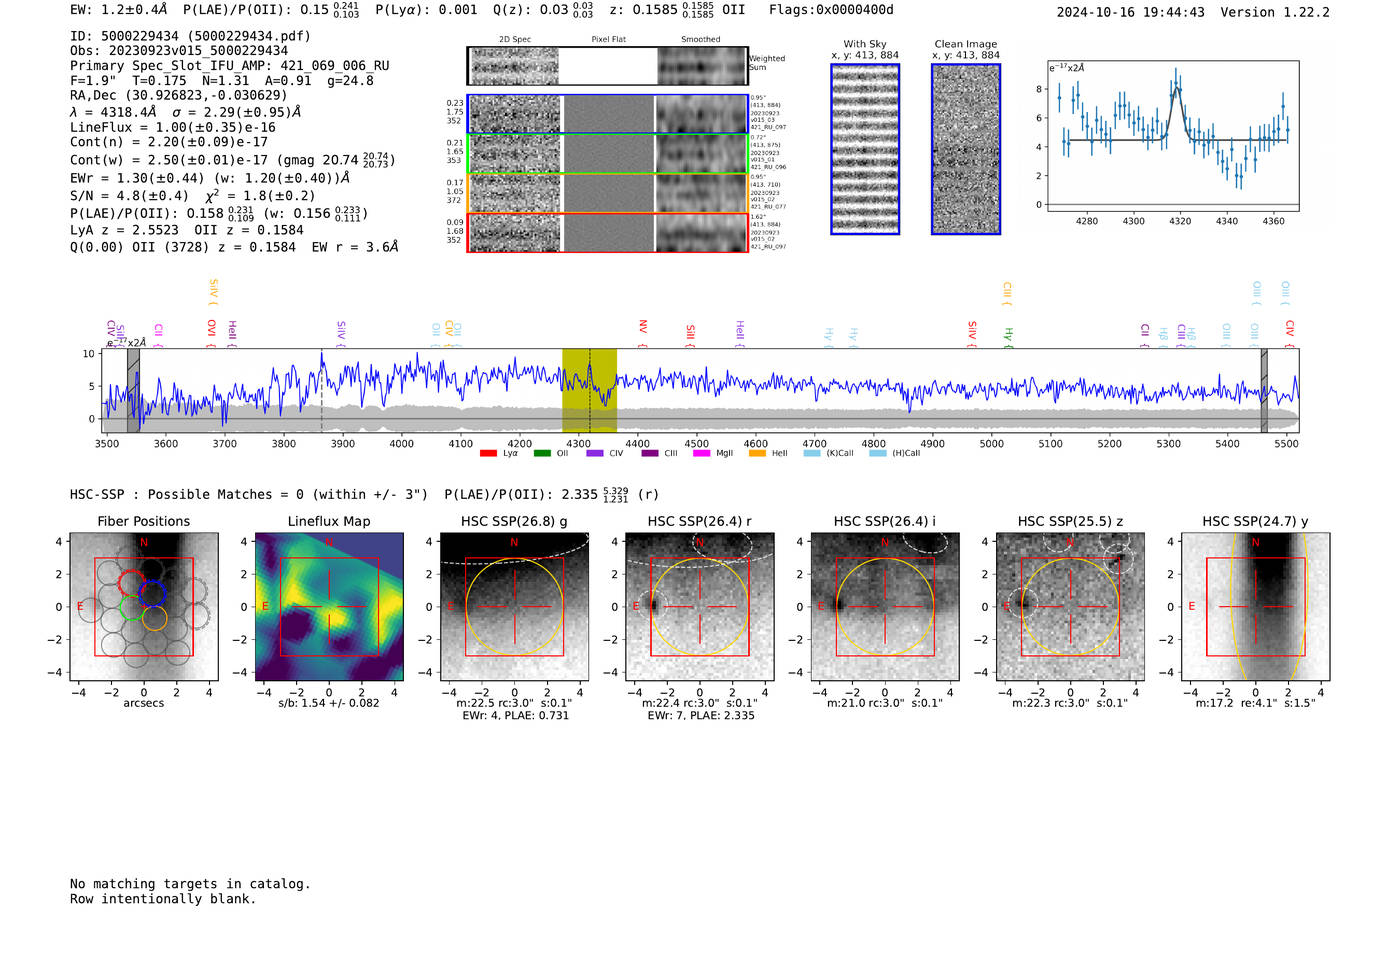The width and height of the screenshot is (1400, 953).
Task: Click the 'm:17.2 re:4.1"' caption under y image
Action: click(x=1256, y=703)
